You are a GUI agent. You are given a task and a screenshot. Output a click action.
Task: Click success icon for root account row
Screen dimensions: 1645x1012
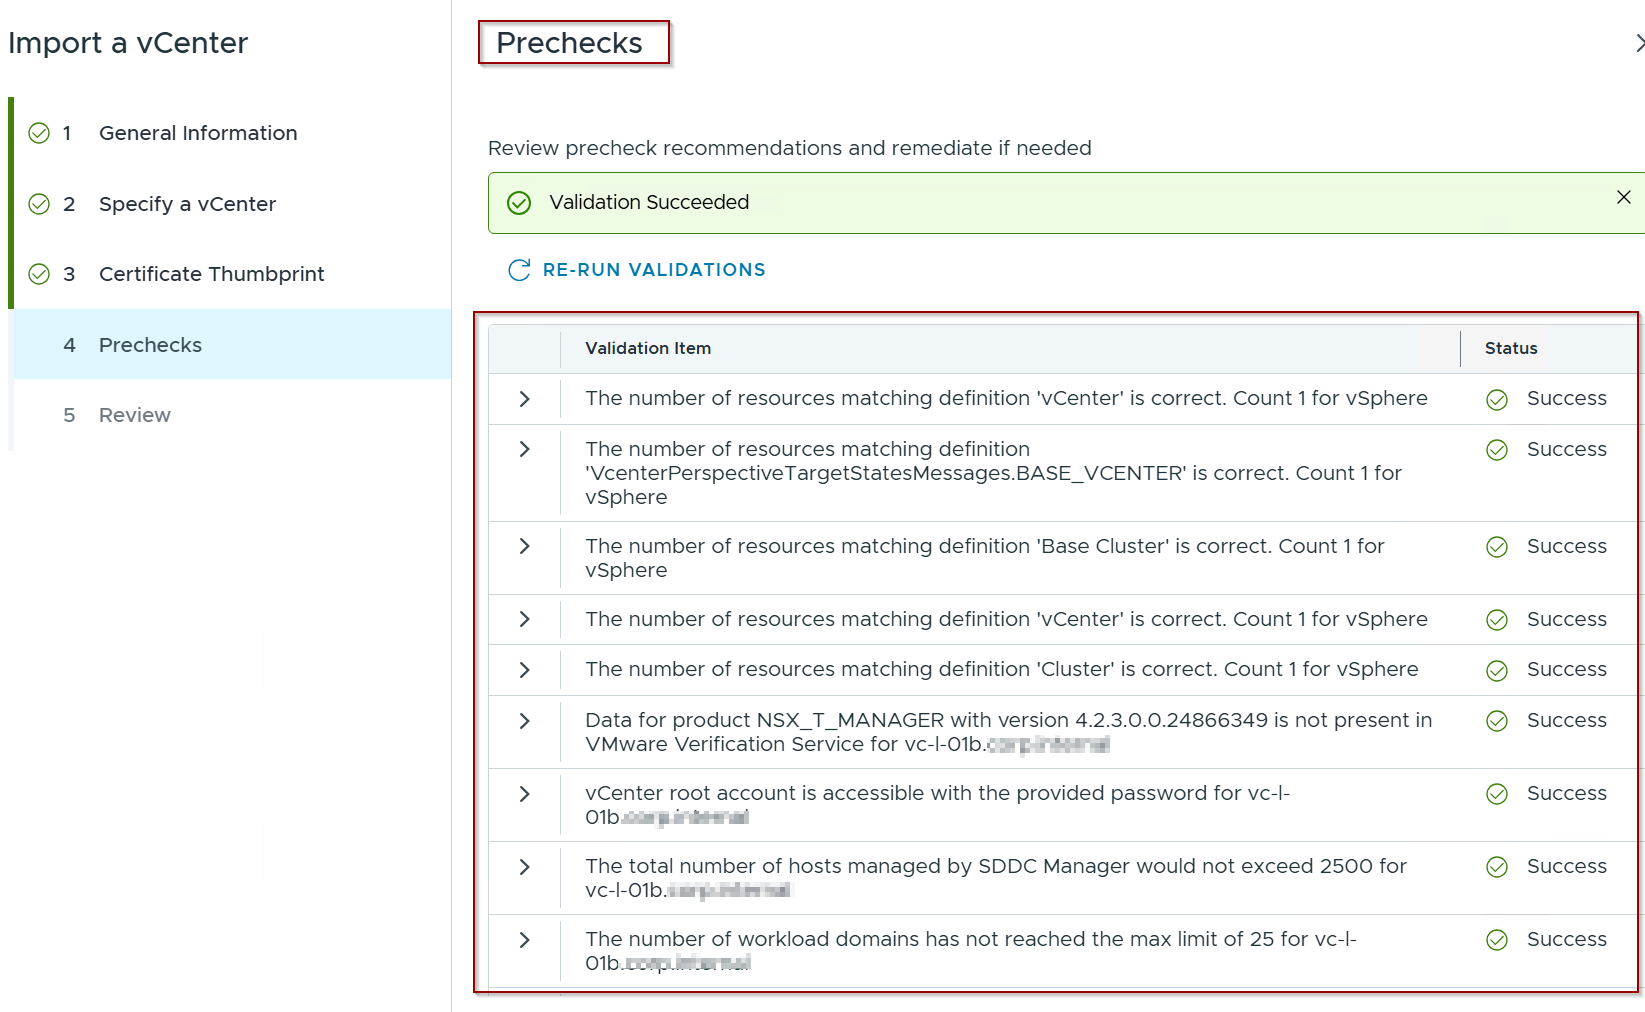(1496, 794)
